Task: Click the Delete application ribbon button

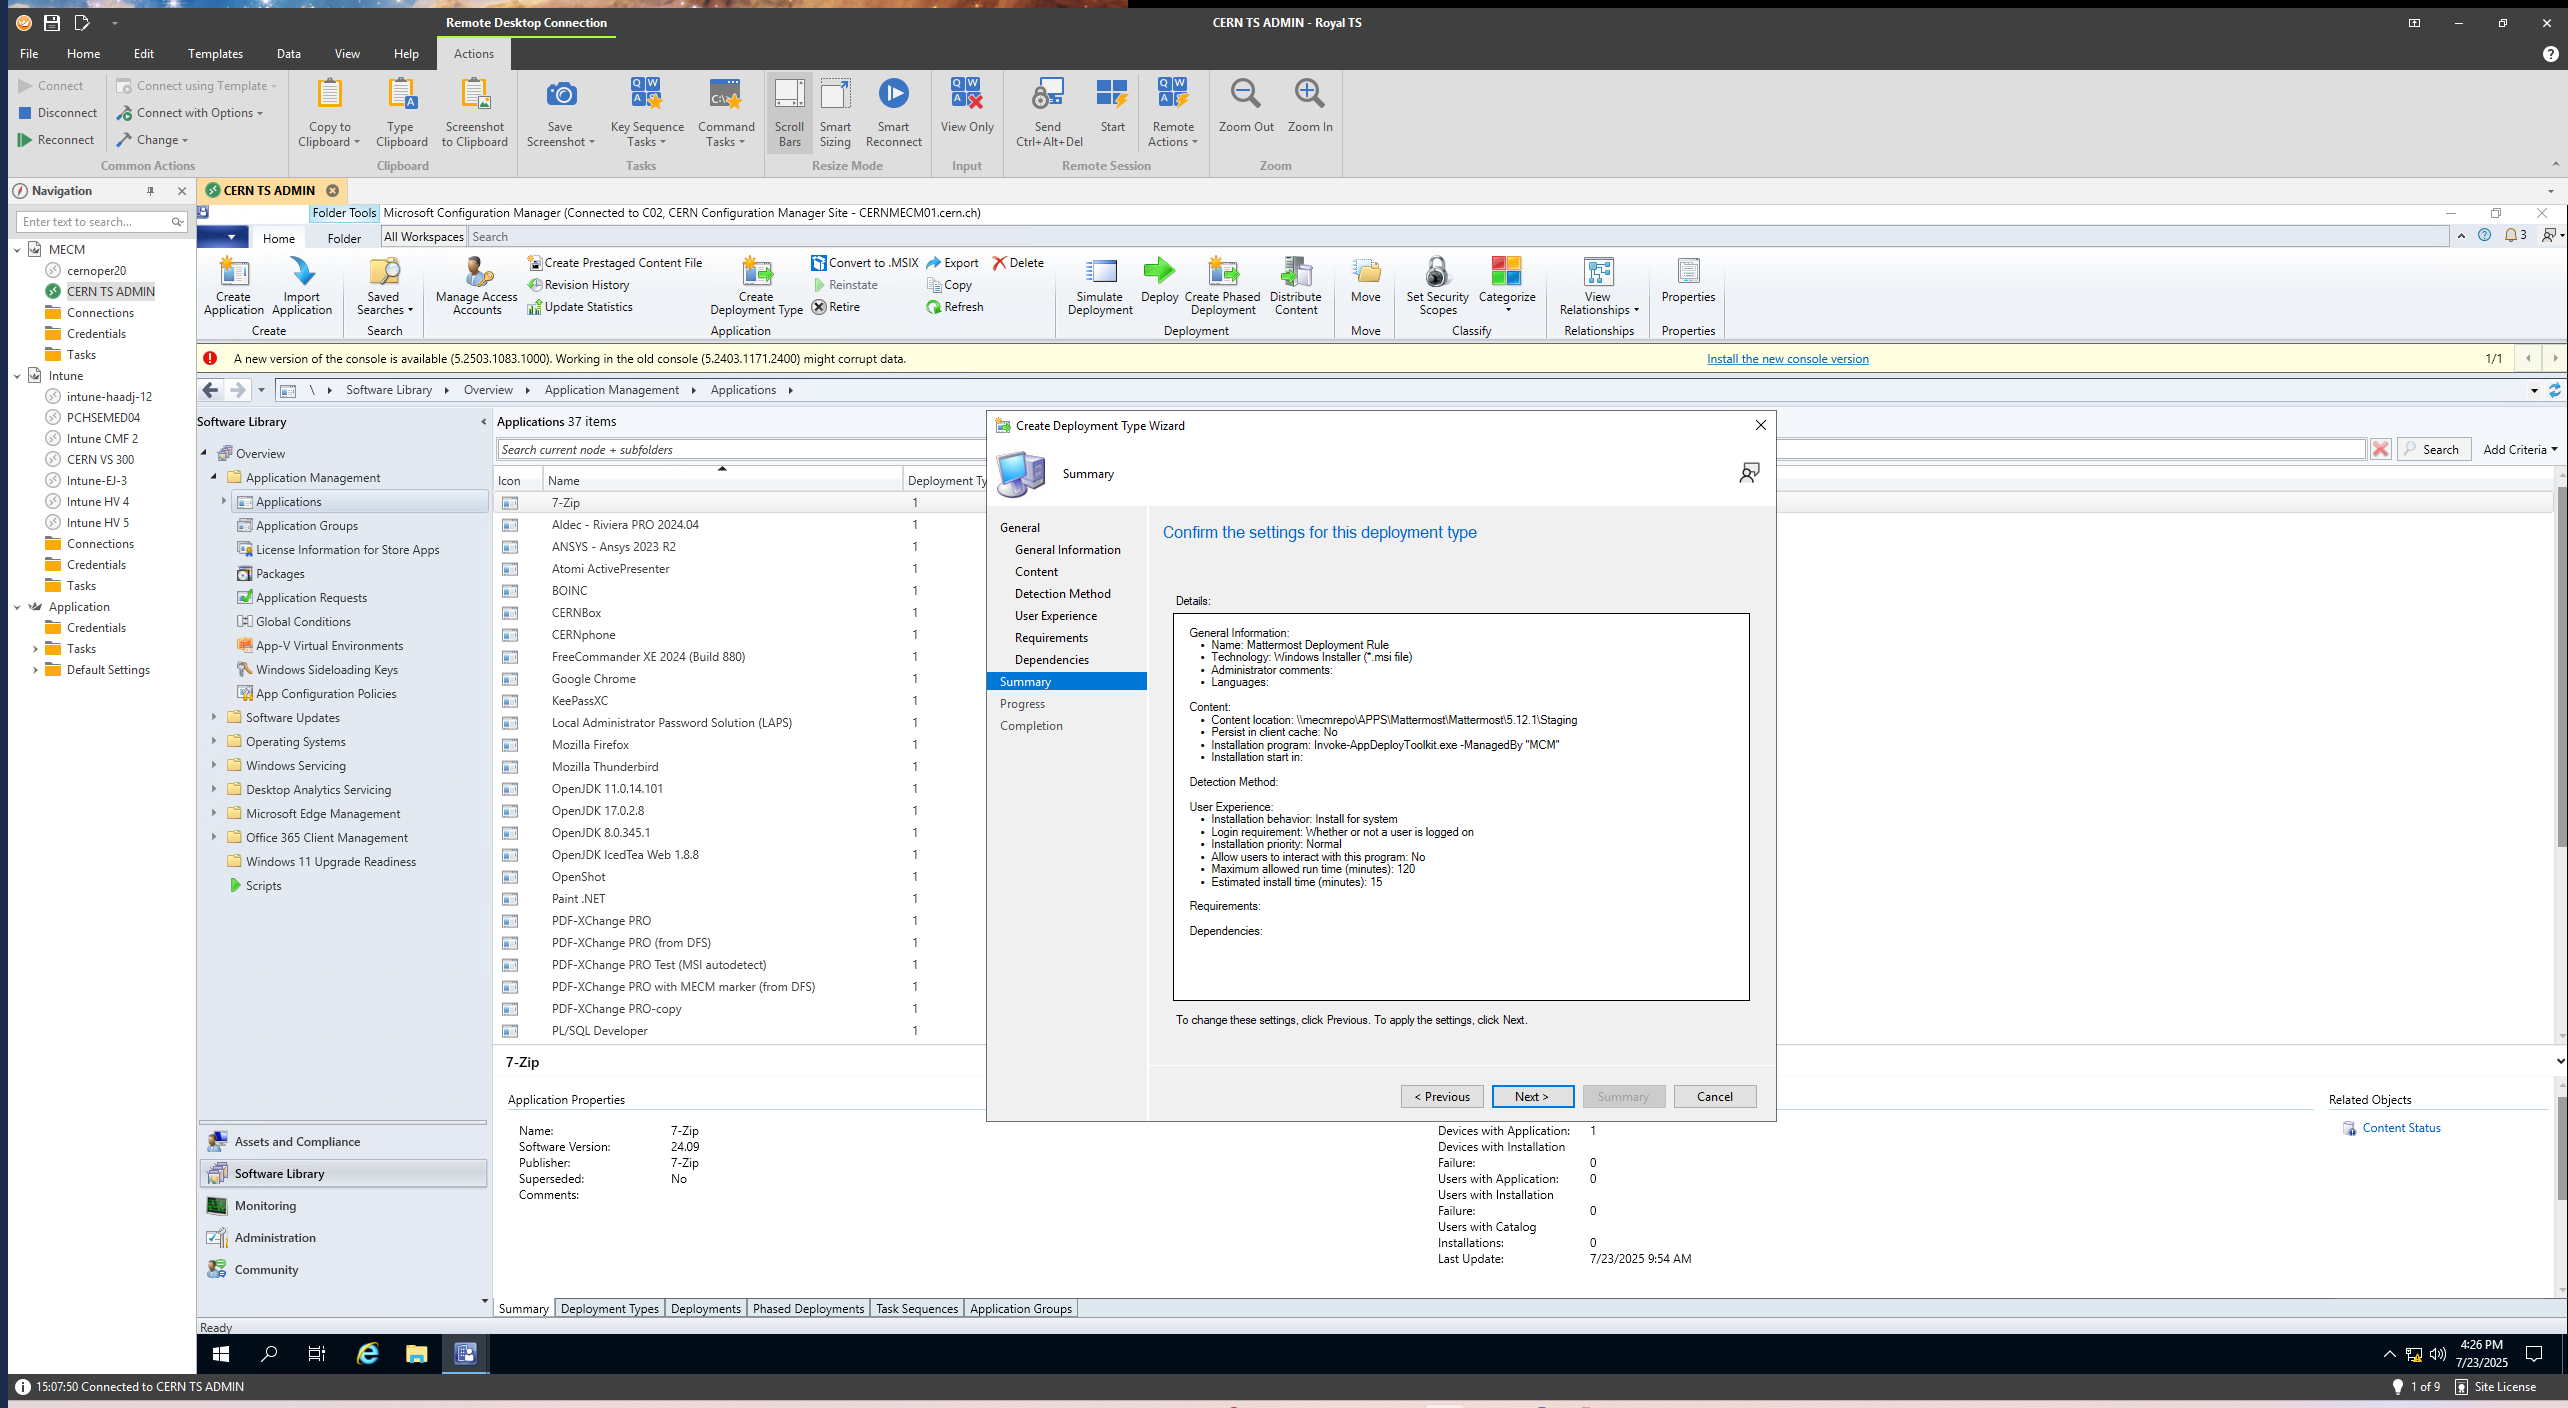Action: (x=1018, y=262)
